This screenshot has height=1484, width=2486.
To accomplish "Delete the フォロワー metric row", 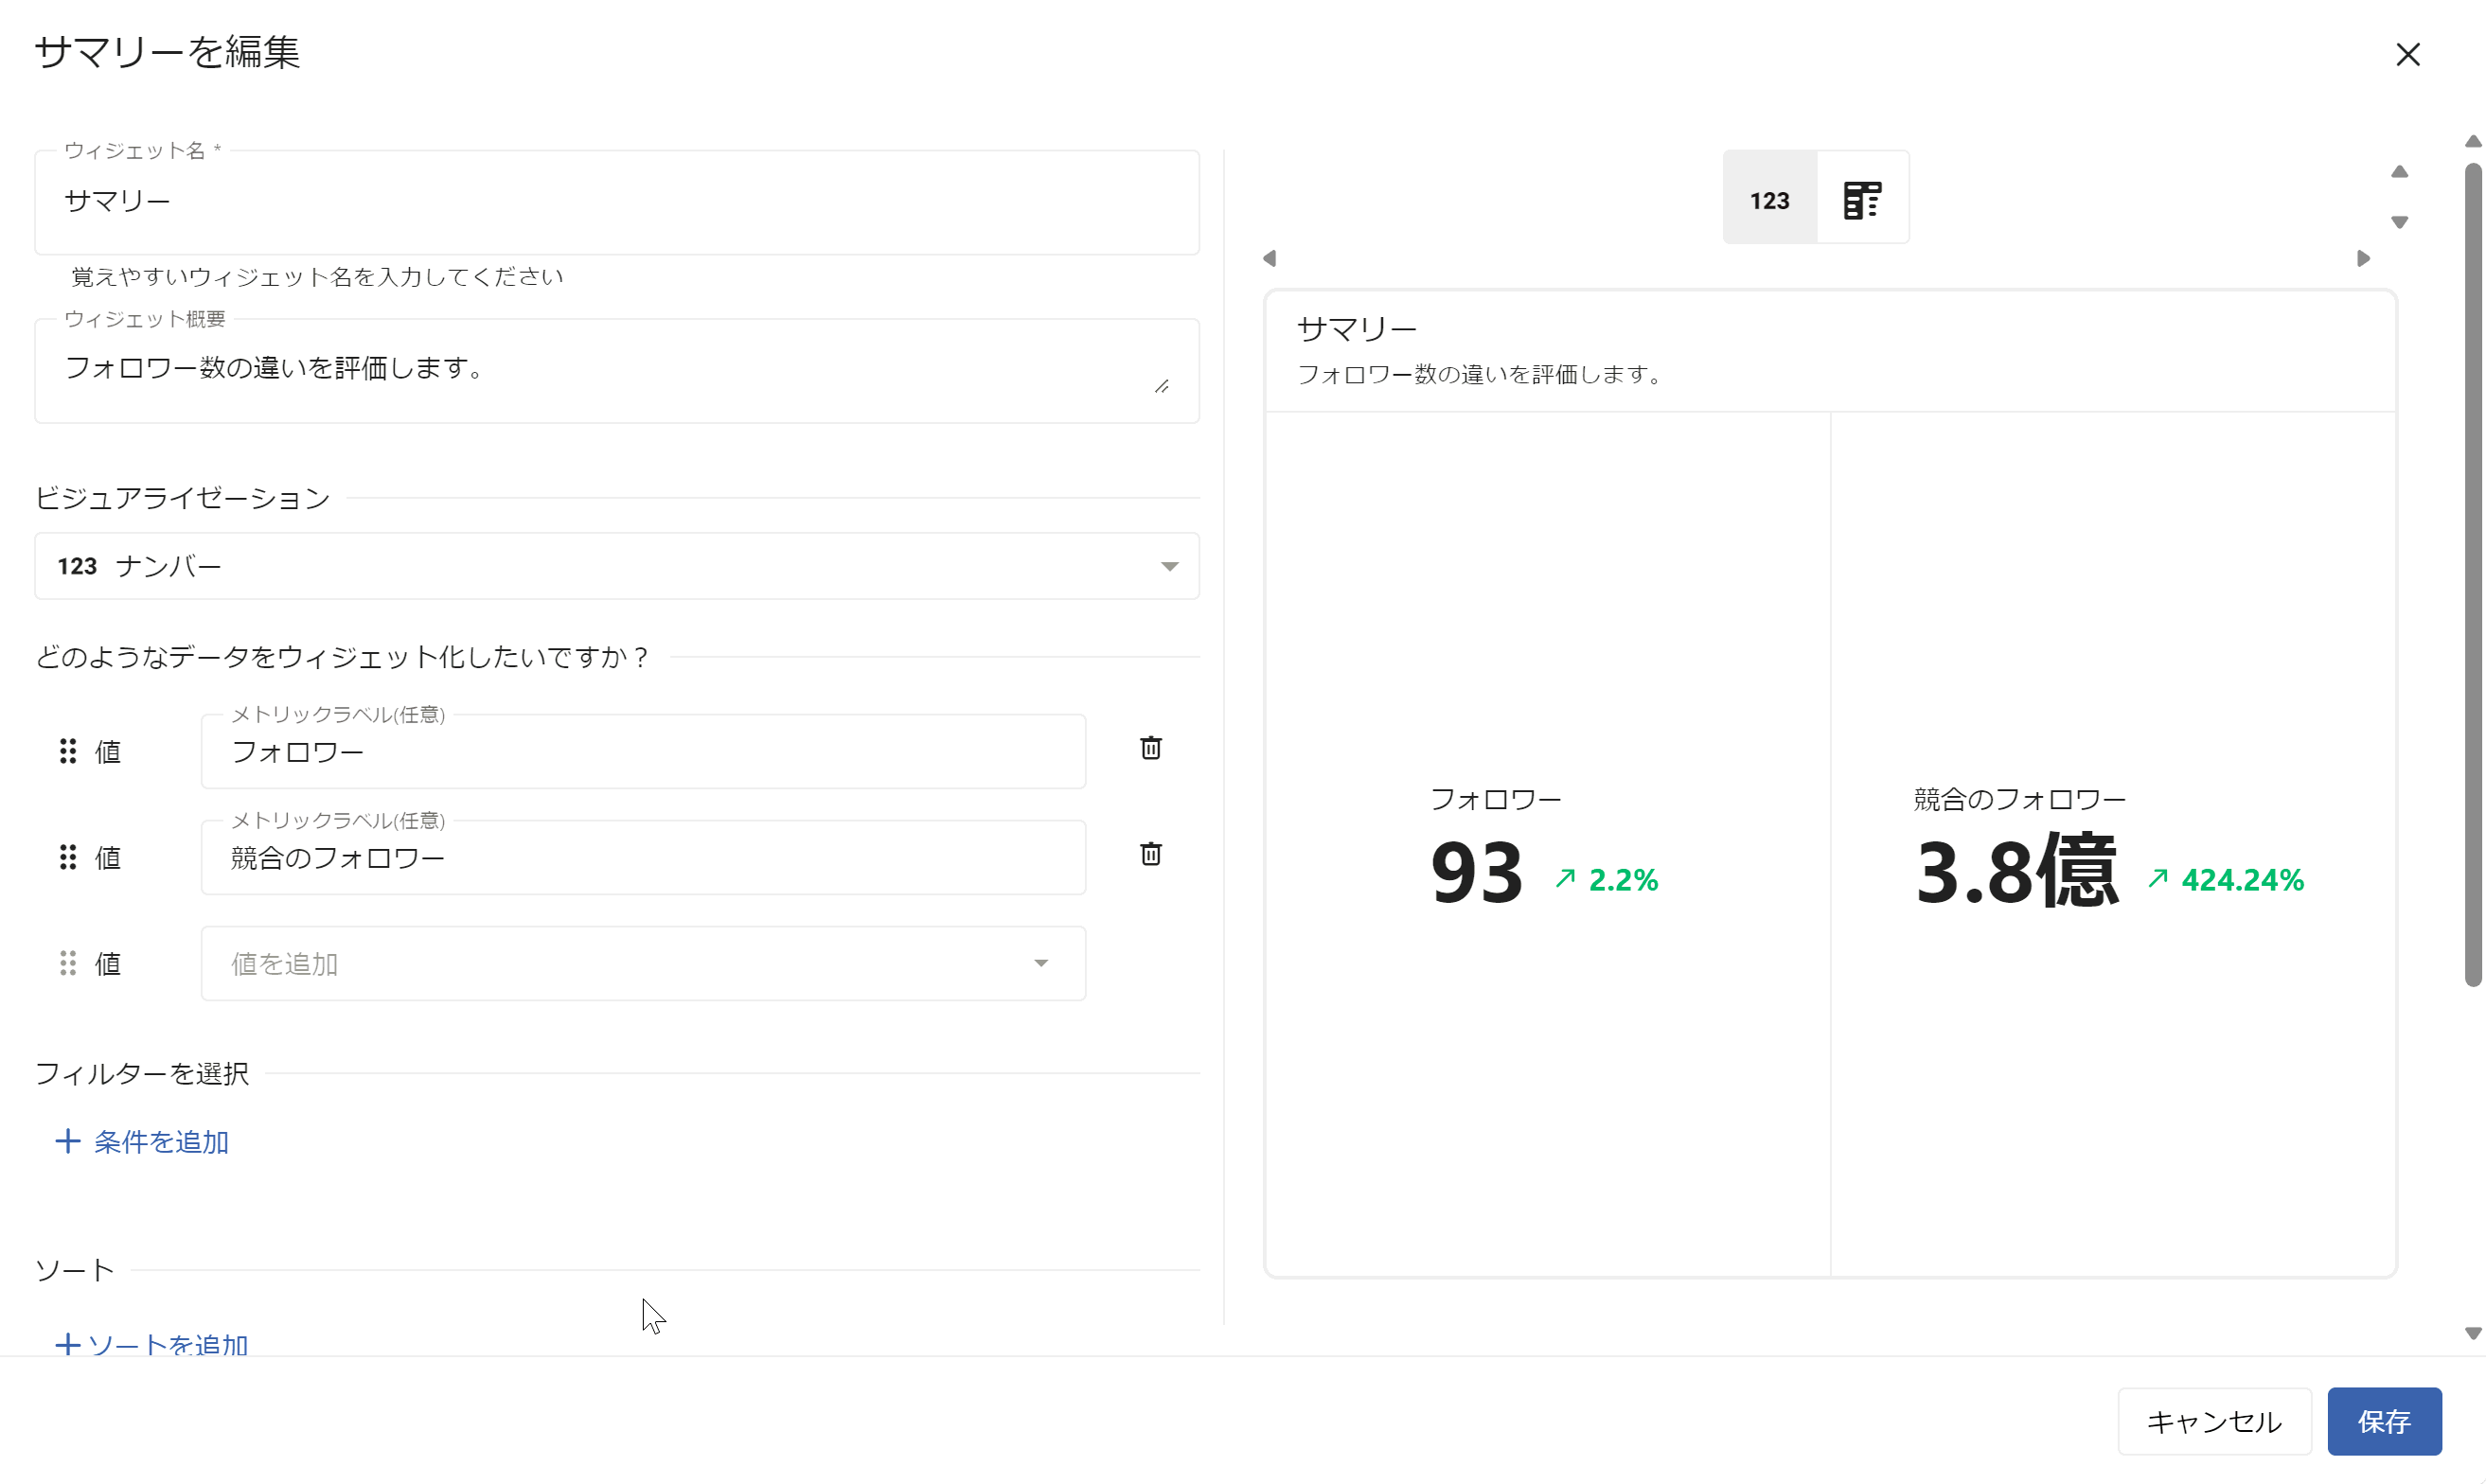I will tap(1150, 748).
